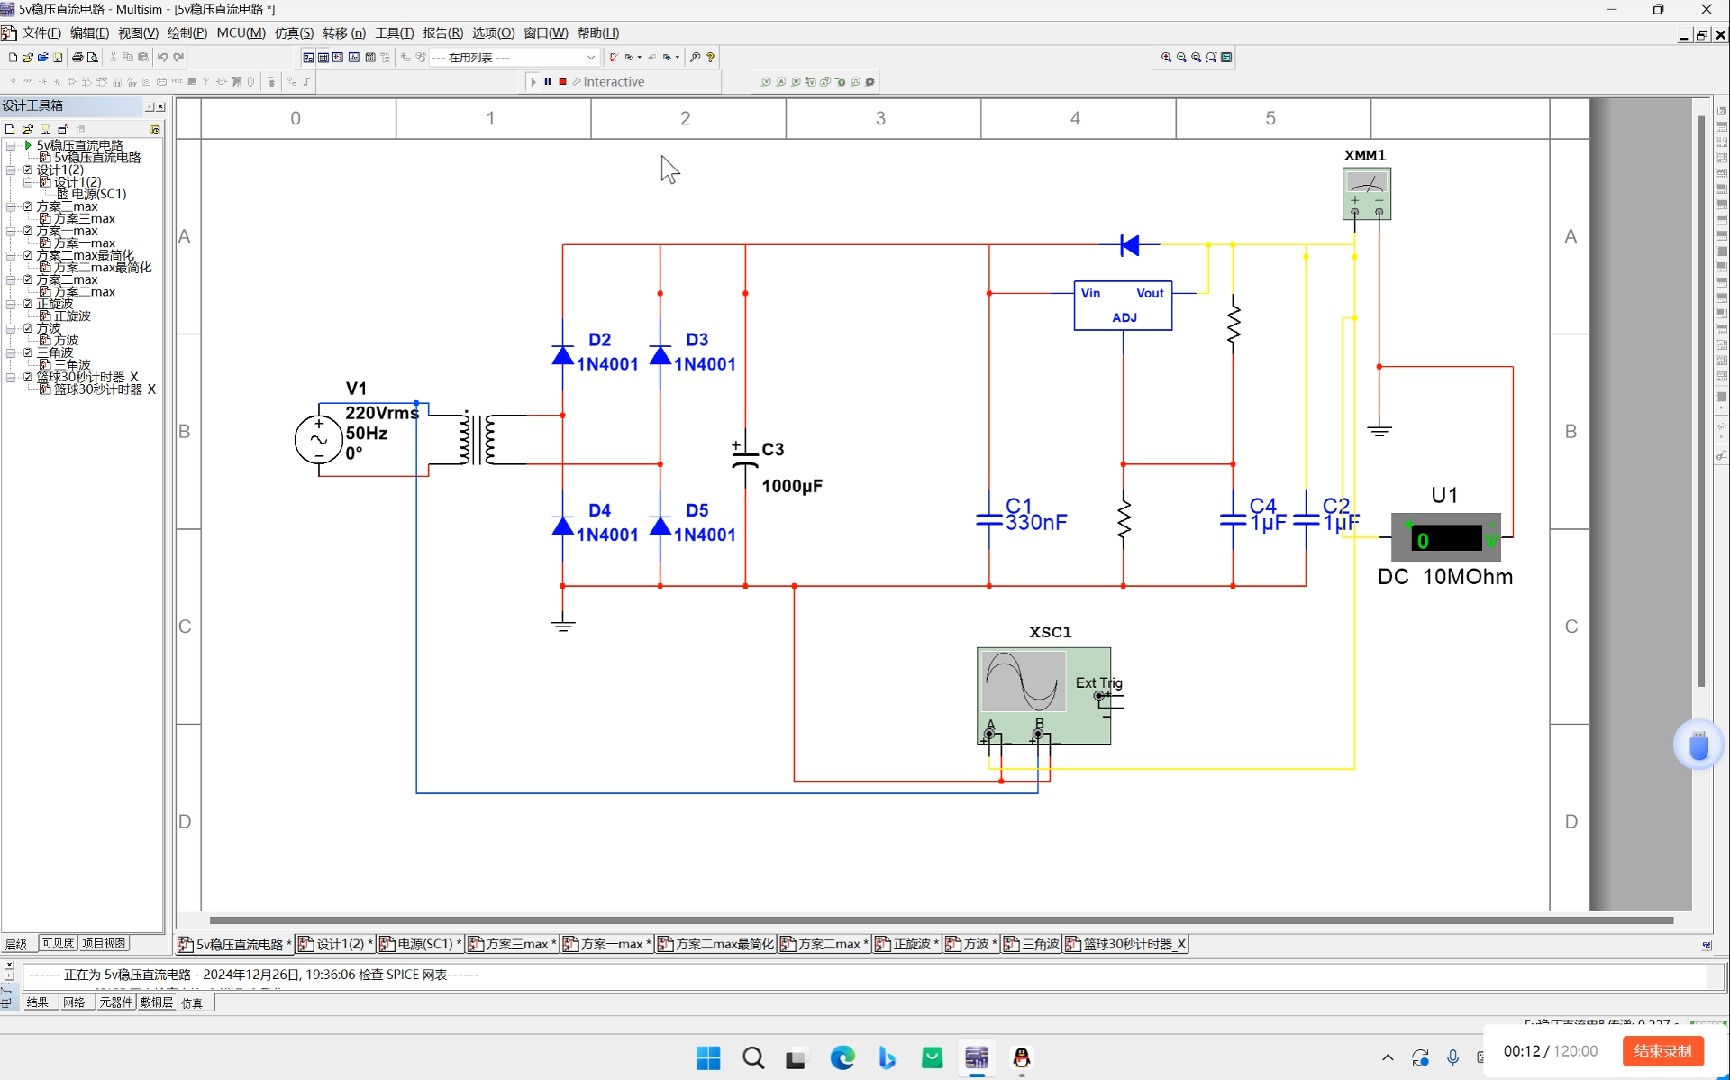Click the Print preview toolbar icon
This screenshot has width=1730, height=1080.
92,57
